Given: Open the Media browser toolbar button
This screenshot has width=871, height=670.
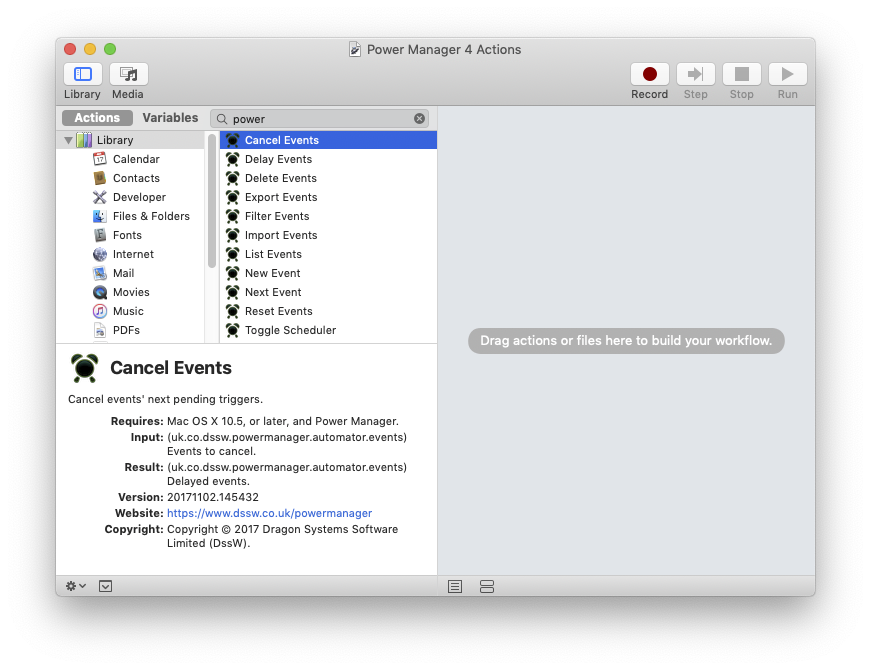Looking at the screenshot, I should tap(128, 74).
